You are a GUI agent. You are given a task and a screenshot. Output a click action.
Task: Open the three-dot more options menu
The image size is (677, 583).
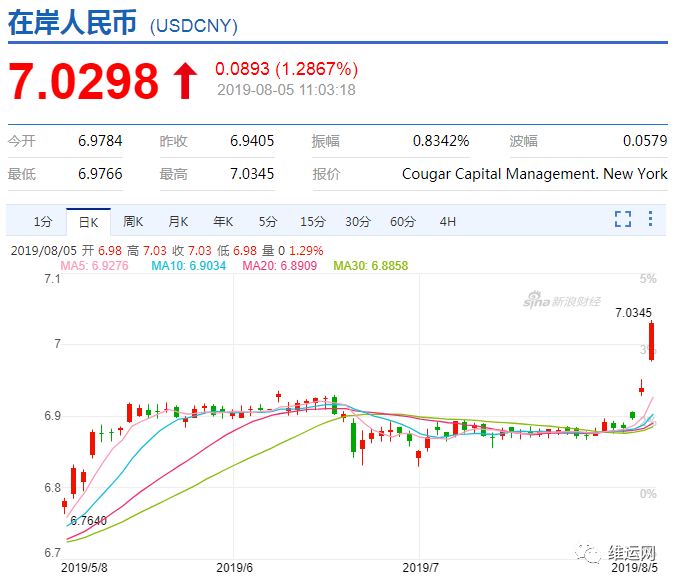650,219
